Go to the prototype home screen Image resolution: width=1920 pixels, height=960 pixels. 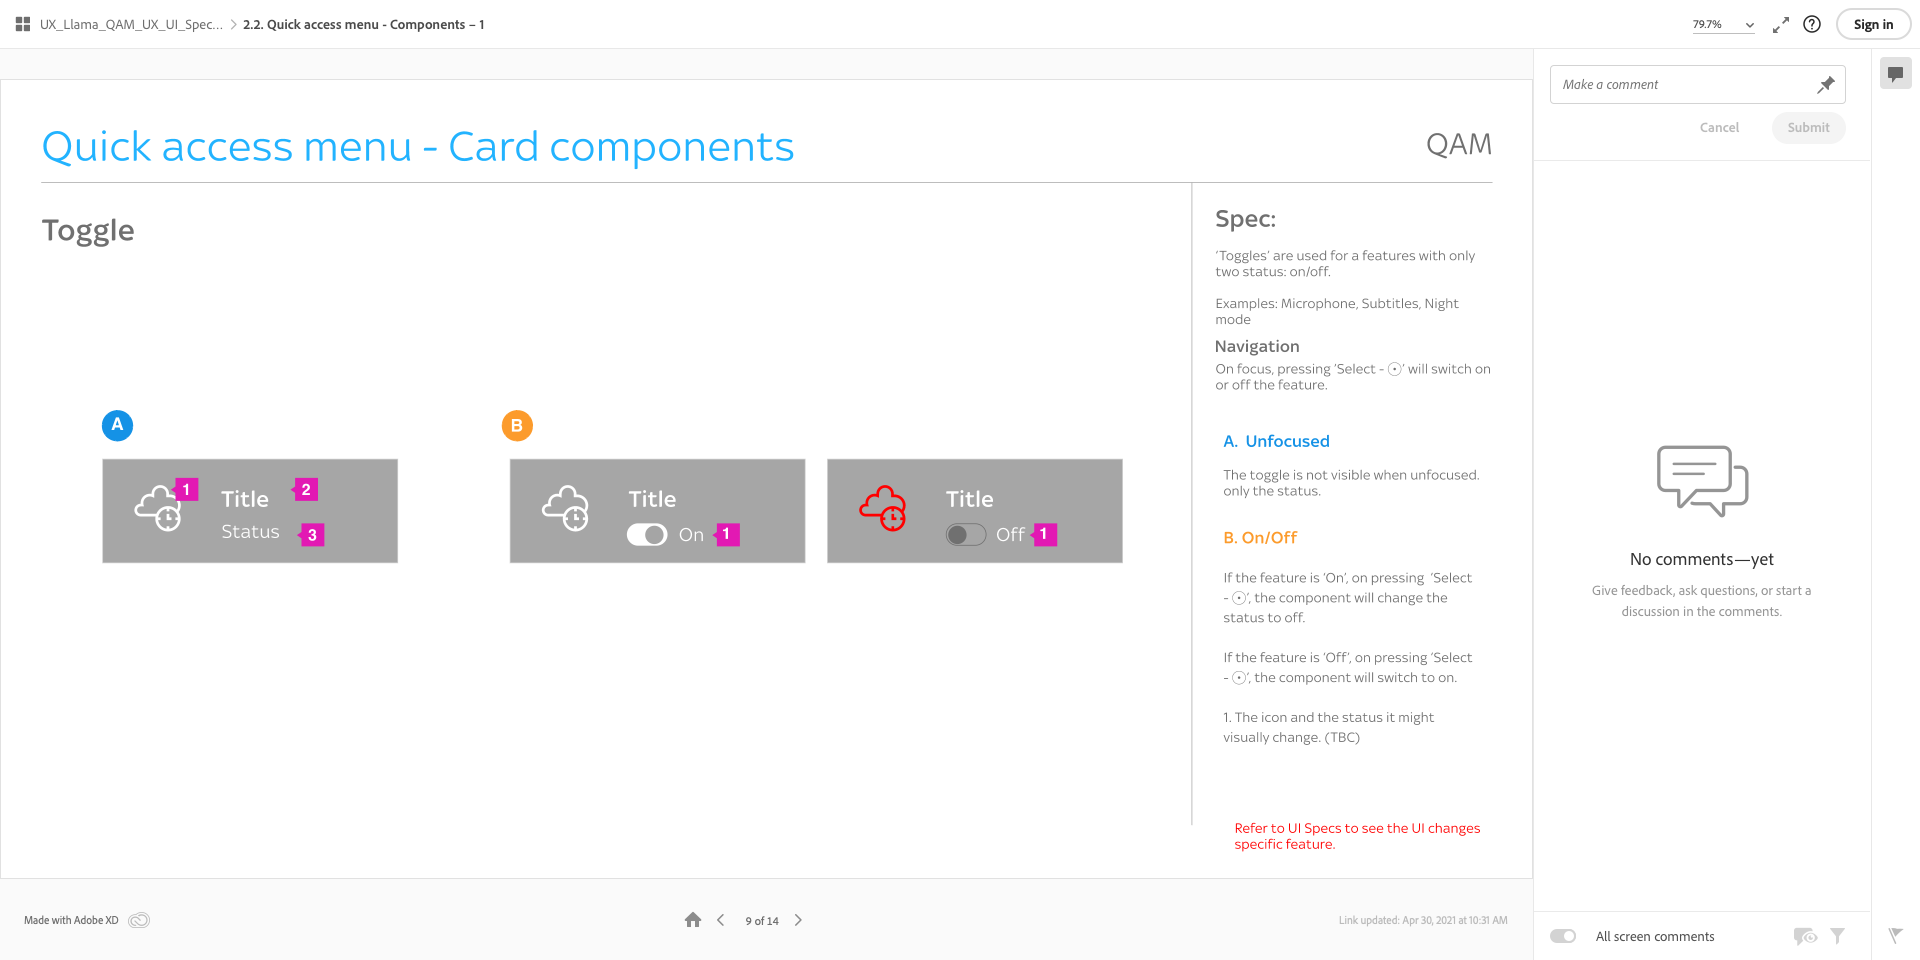[693, 919]
